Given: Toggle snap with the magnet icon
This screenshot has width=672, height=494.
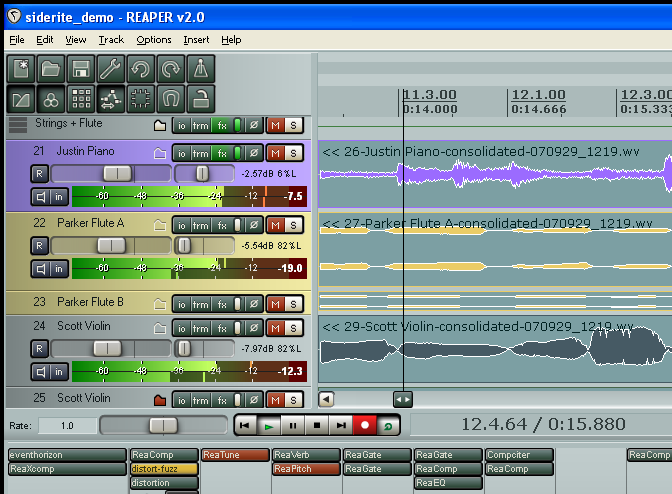Looking at the screenshot, I should click(x=171, y=99).
